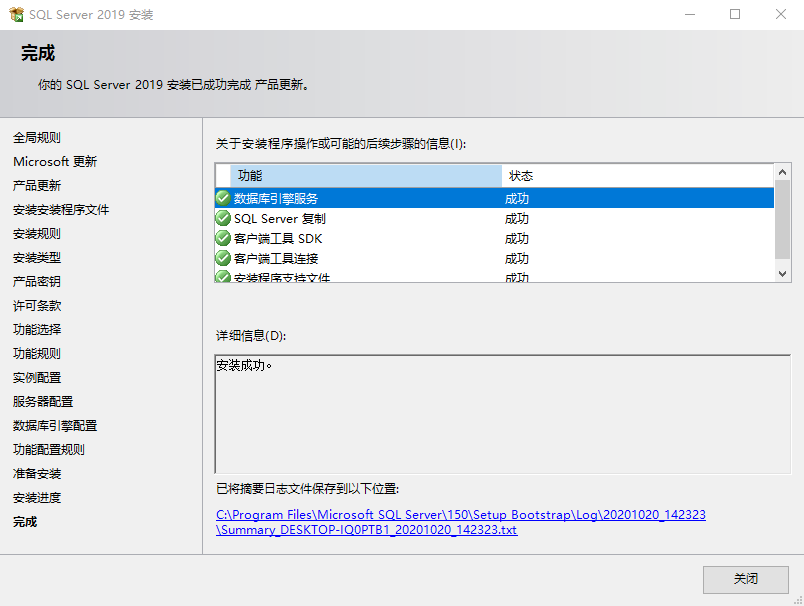Click the 安装安装程序文件 step
This screenshot has width=804, height=606.
coord(61,210)
